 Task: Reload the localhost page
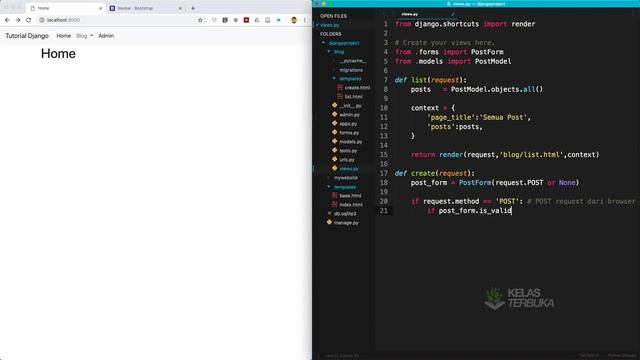(29, 20)
